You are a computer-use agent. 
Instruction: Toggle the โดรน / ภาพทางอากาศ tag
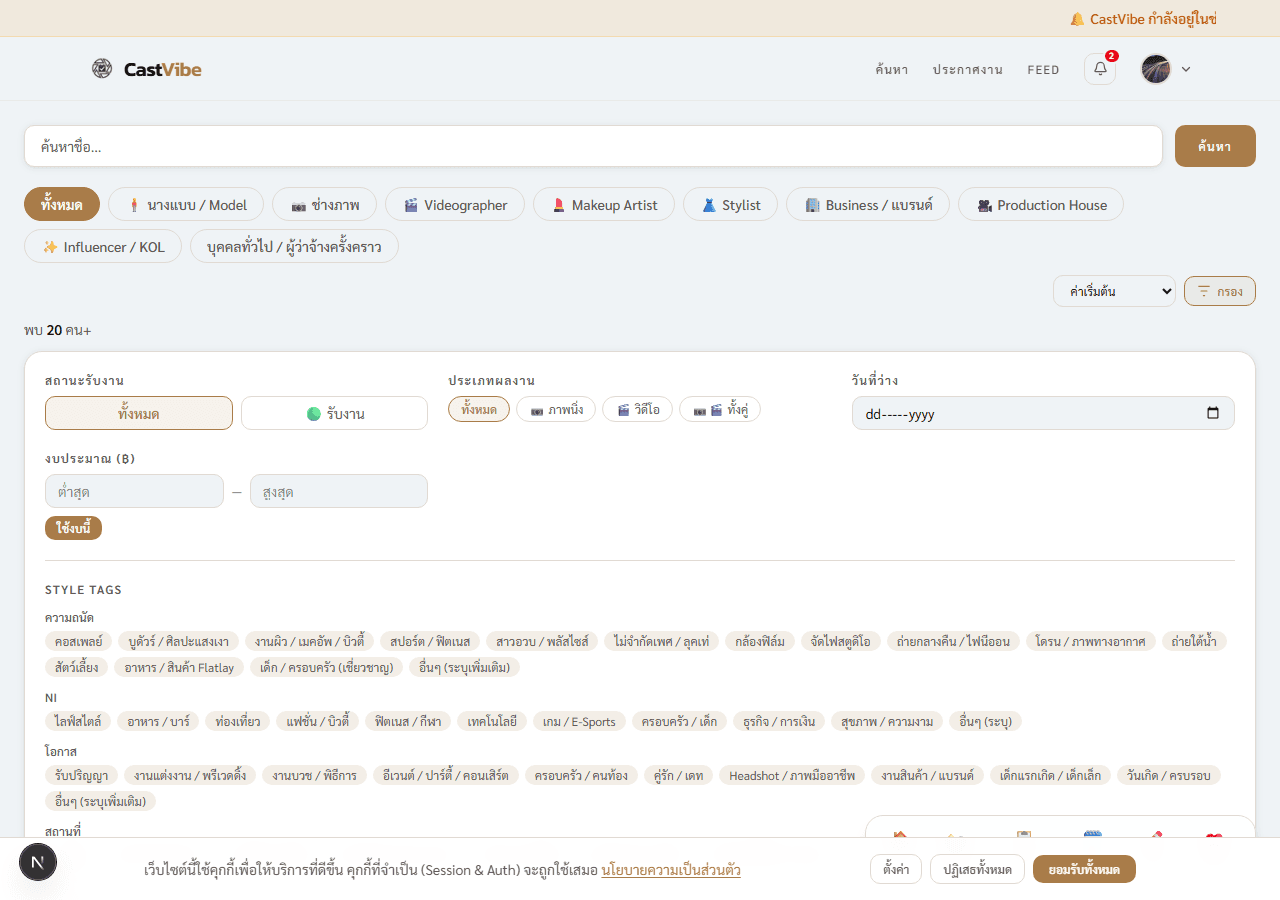pos(1090,641)
